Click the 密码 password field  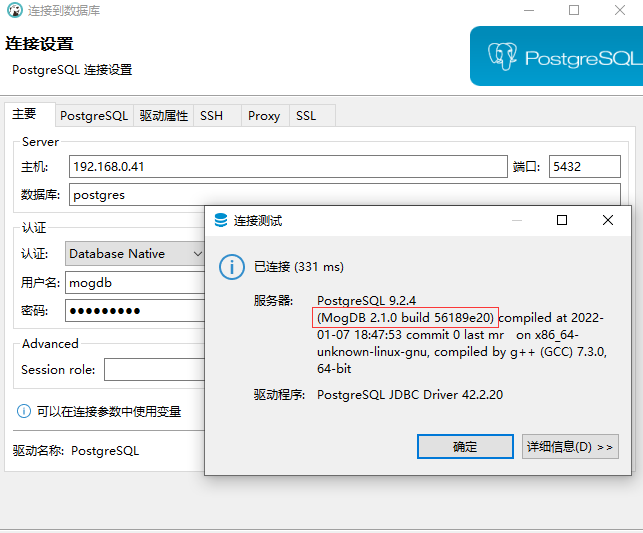(135, 310)
